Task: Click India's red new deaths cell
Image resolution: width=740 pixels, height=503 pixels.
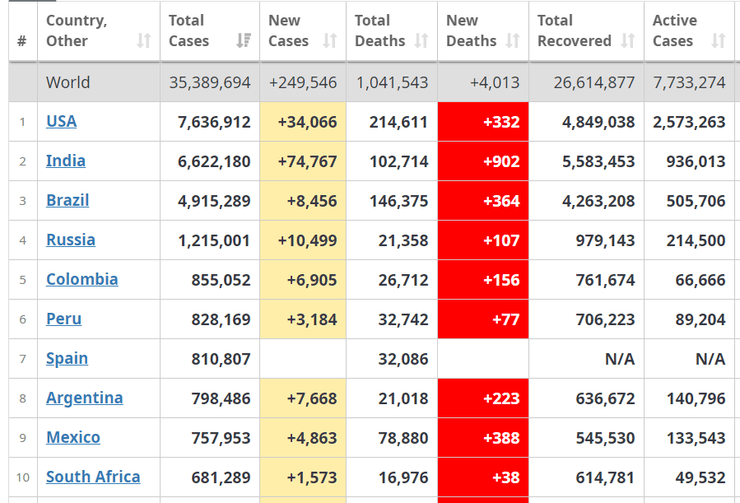Action: 483,161
